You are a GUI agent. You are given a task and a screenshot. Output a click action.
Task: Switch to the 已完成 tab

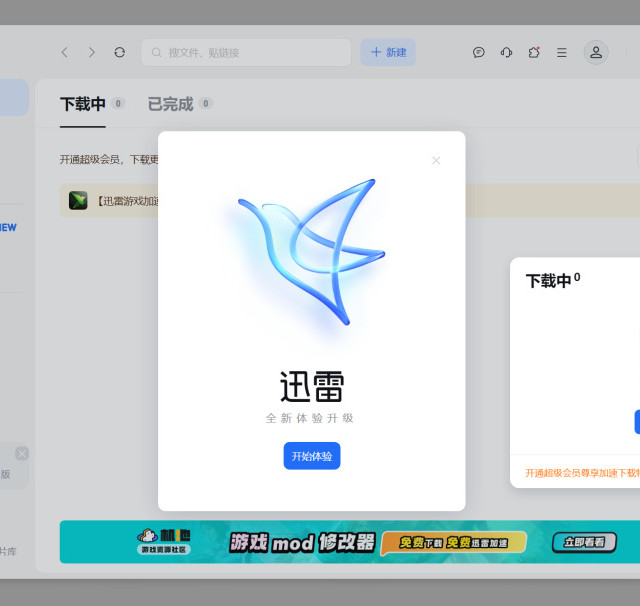tap(171, 104)
